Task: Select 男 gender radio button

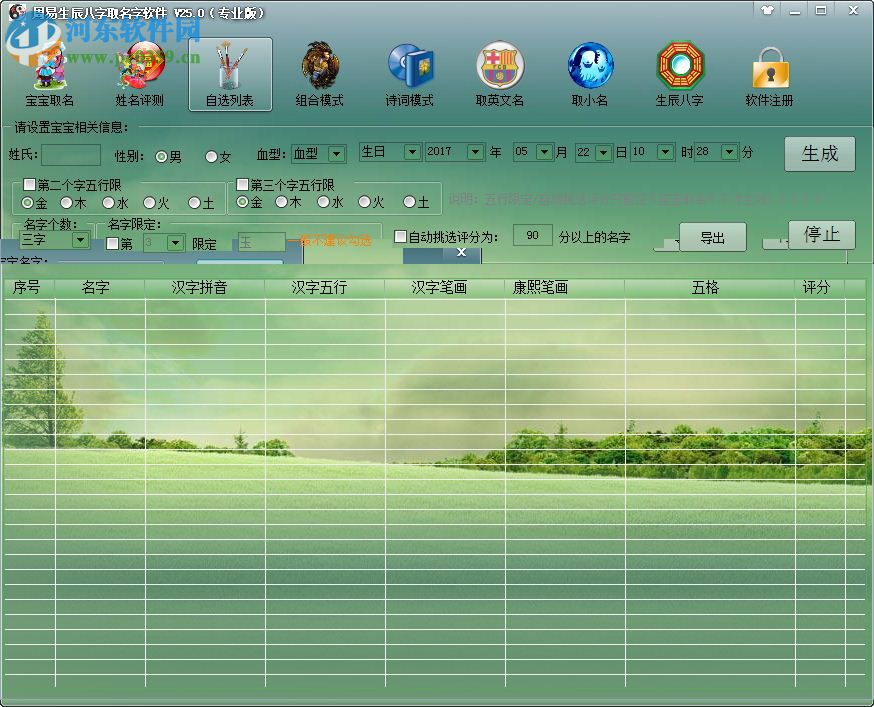Action: click(161, 157)
